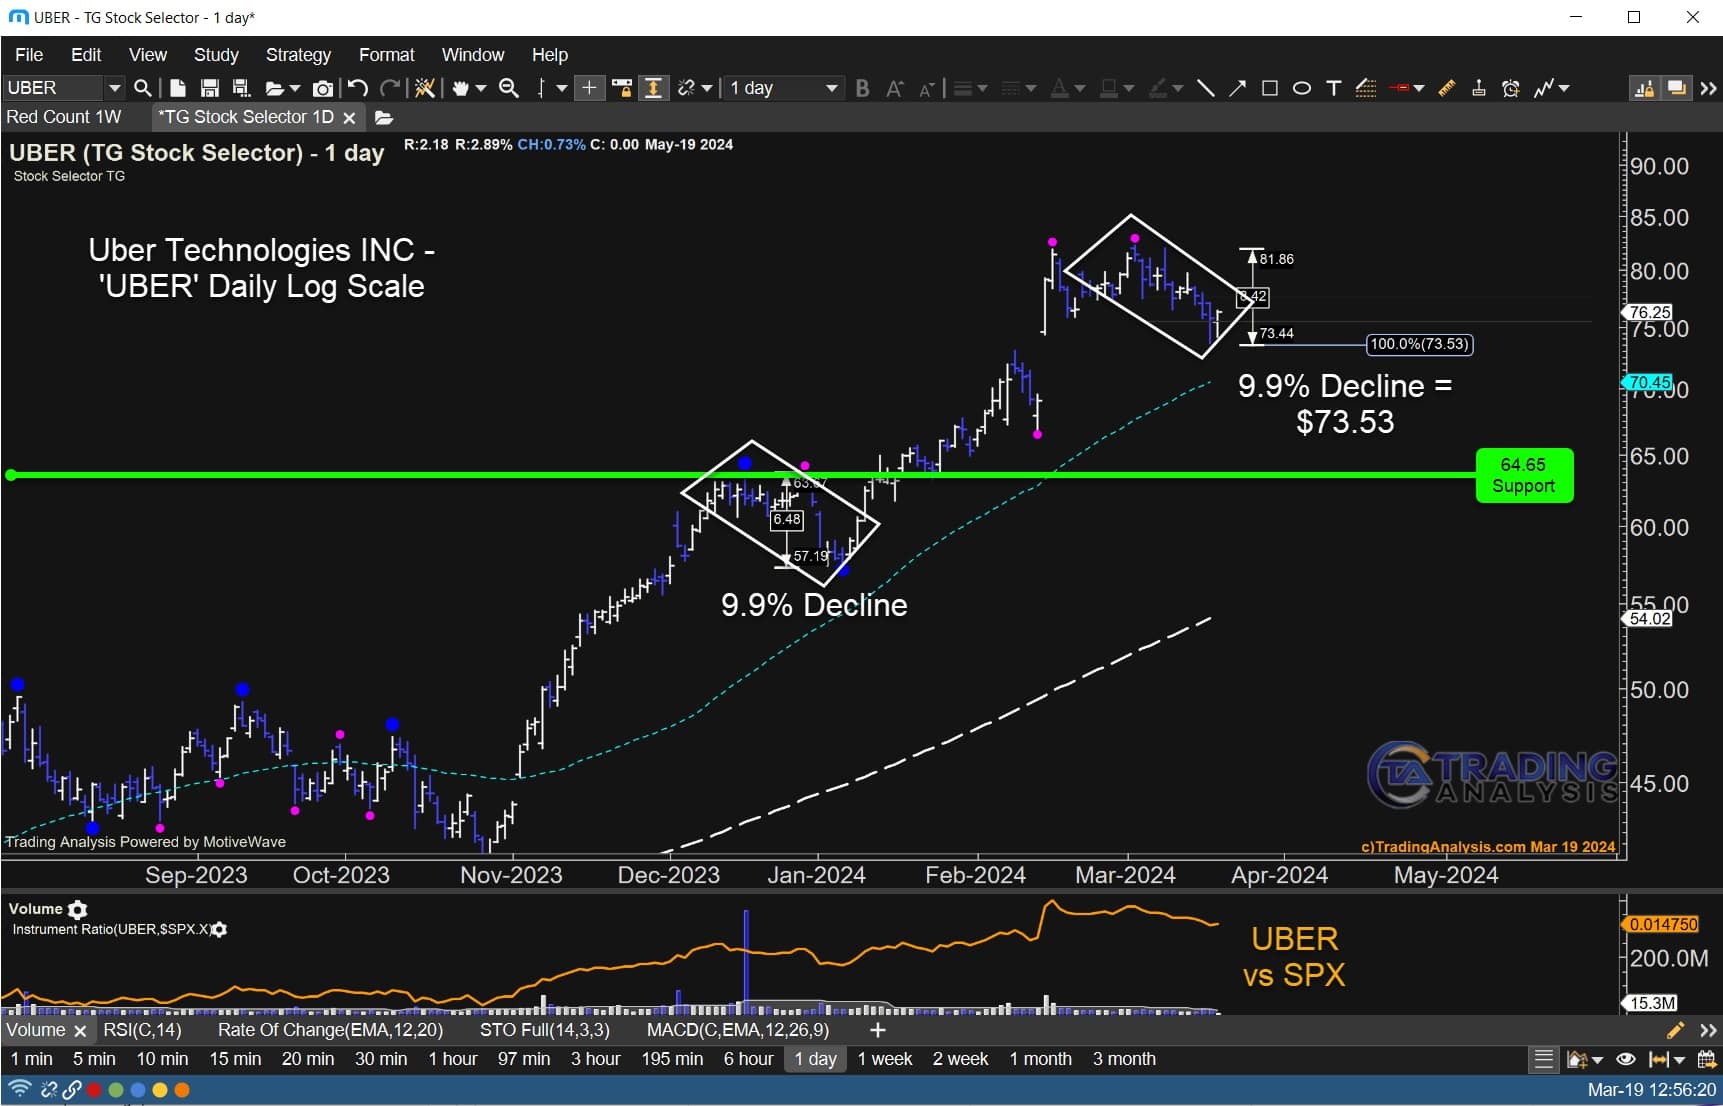Select the hand pan tool

460,88
